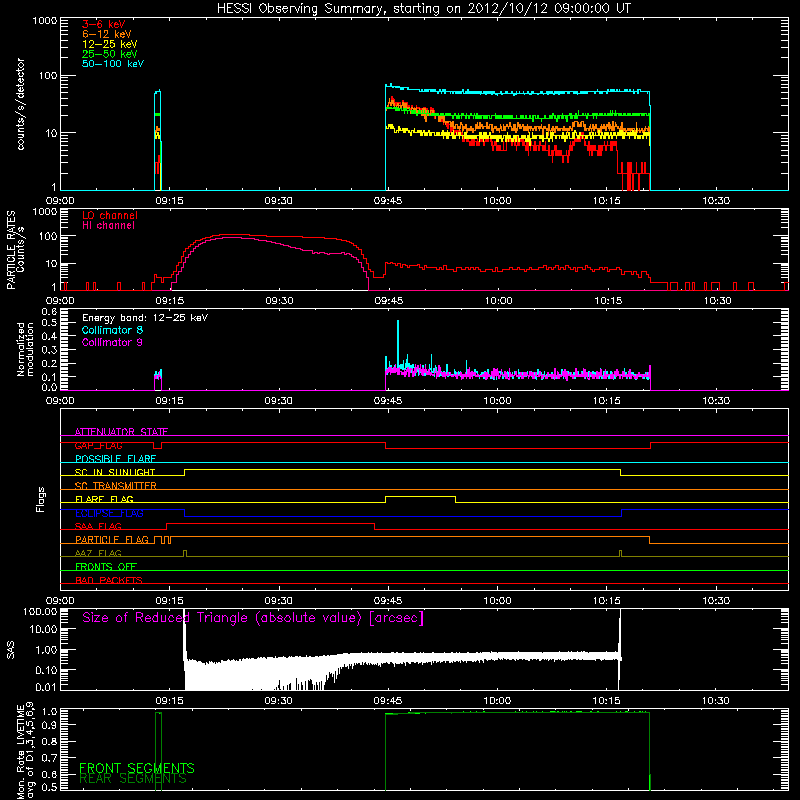Select the Collimator 8 legend label
800x800 pixels.
[x=112, y=330]
